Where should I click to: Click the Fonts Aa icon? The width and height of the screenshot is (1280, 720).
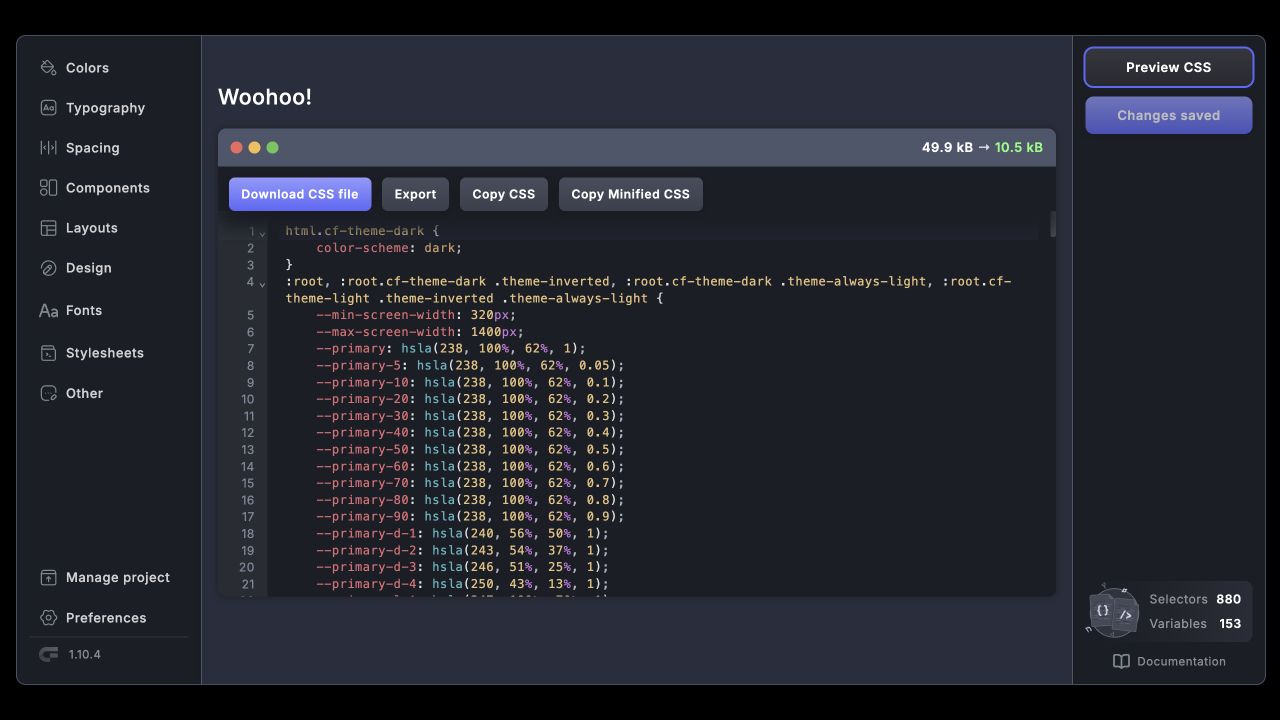coord(48,311)
